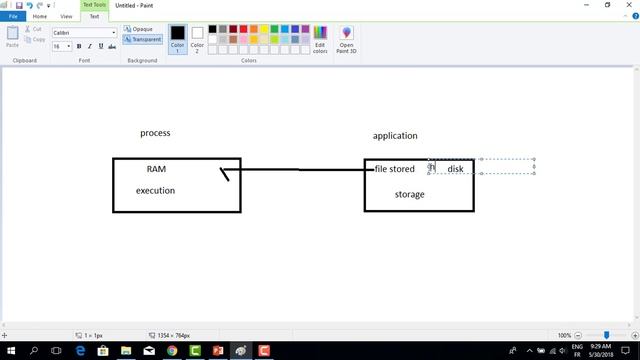Toggle Bold formatting

(x=79, y=47)
